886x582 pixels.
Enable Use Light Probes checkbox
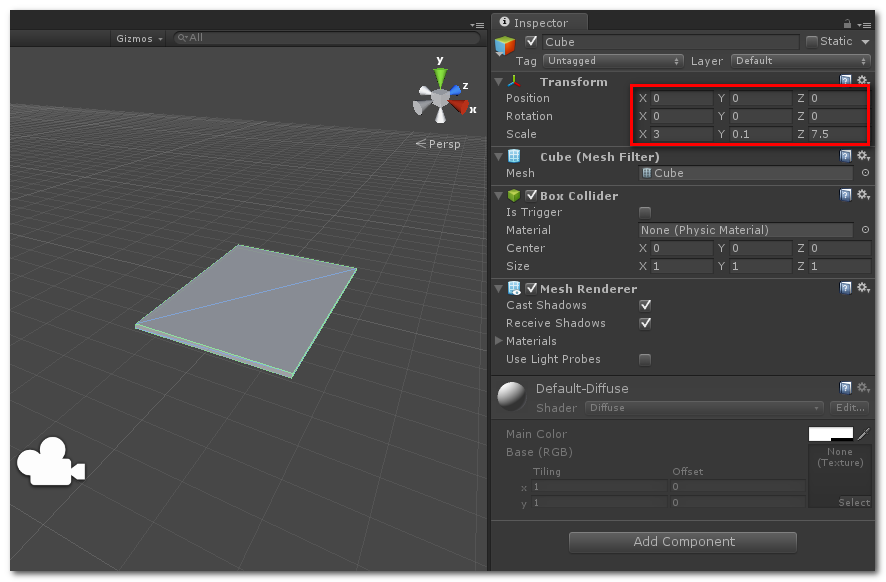coord(645,359)
